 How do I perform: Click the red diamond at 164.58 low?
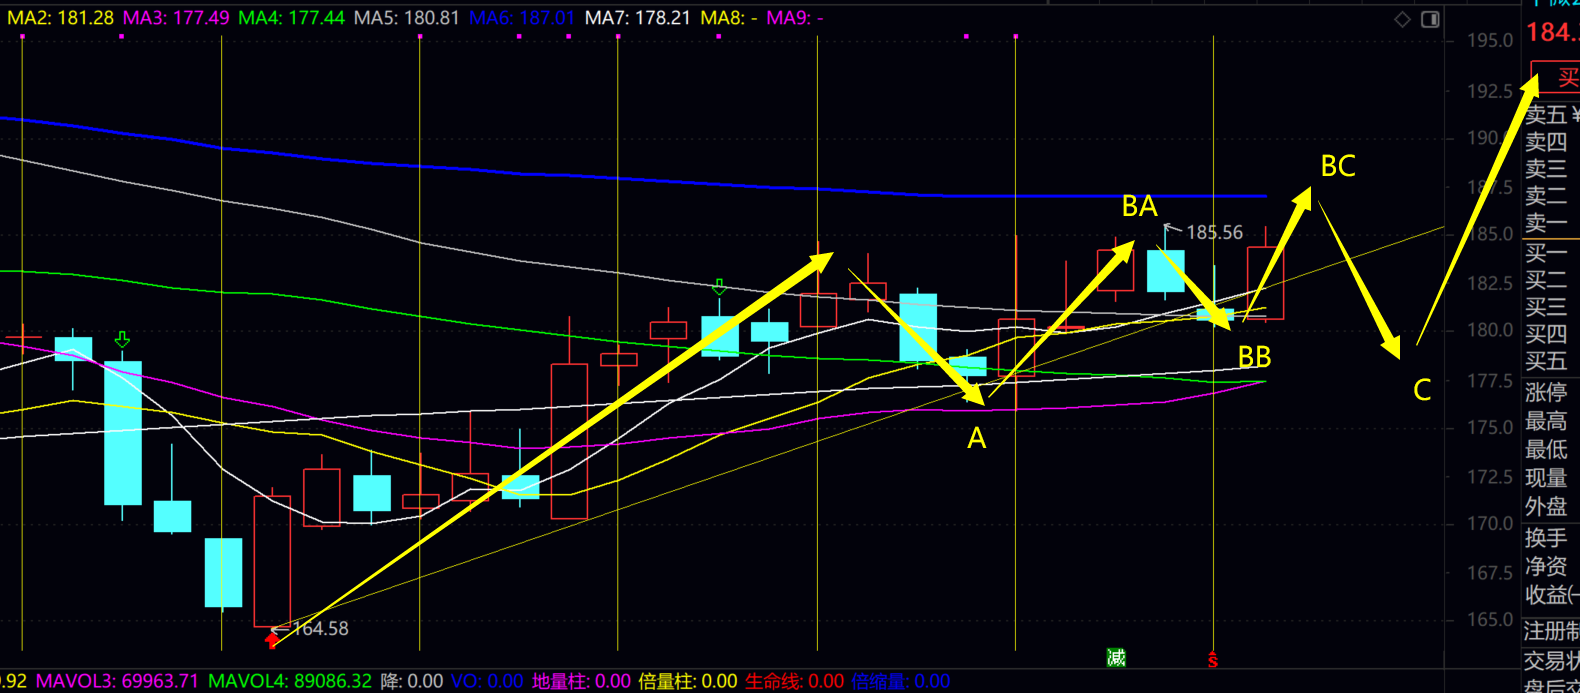click(x=272, y=639)
